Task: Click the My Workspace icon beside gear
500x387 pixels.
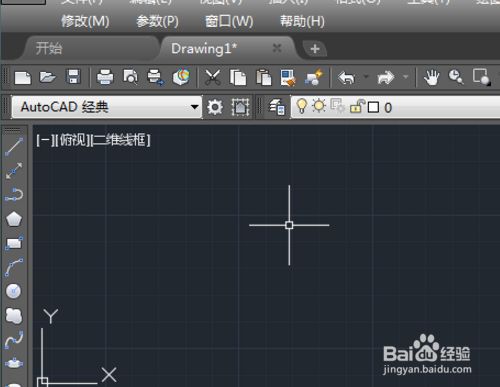Action: tap(240, 107)
